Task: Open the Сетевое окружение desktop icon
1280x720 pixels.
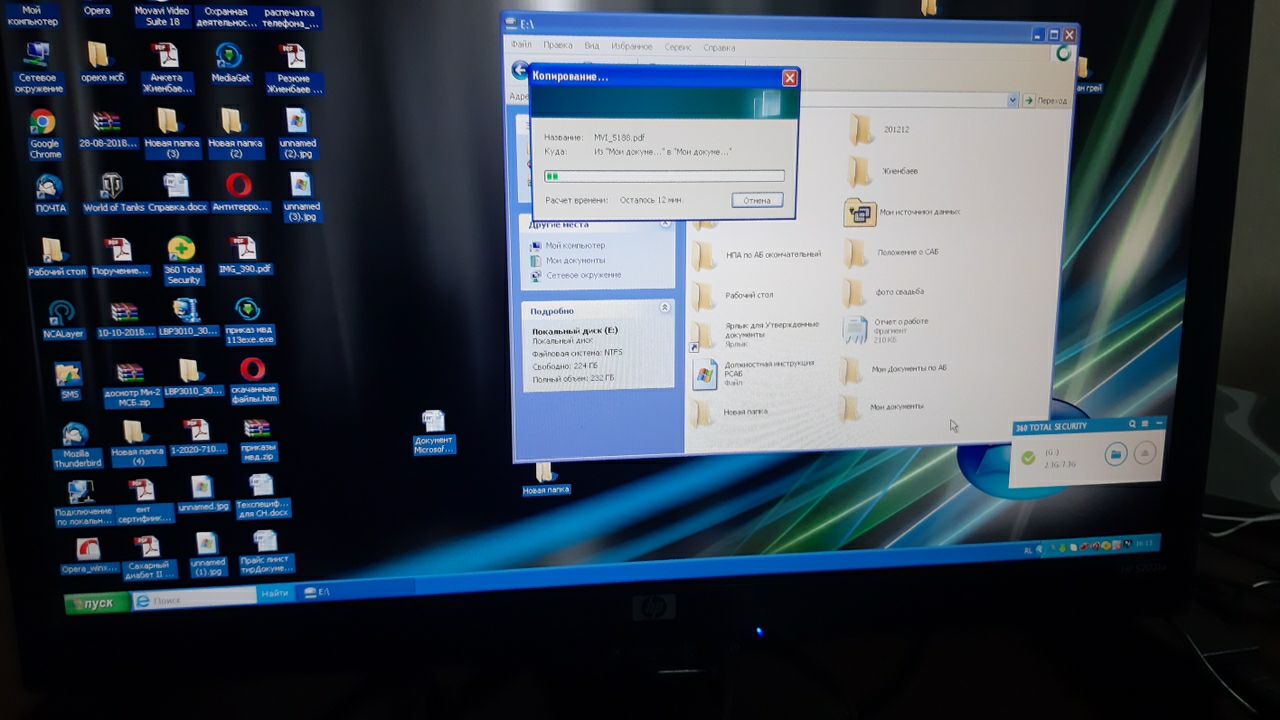Action: (x=38, y=67)
